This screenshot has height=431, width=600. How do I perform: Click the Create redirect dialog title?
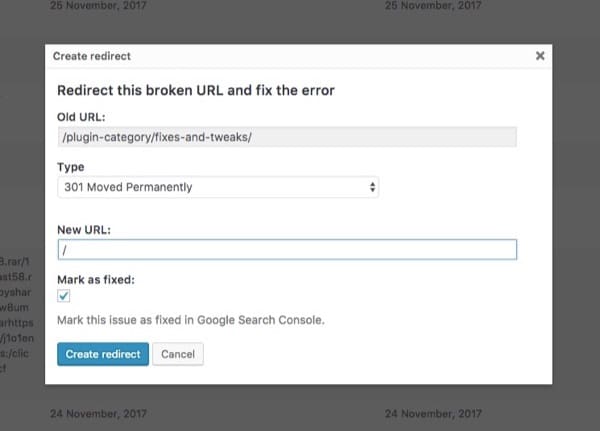pos(92,56)
